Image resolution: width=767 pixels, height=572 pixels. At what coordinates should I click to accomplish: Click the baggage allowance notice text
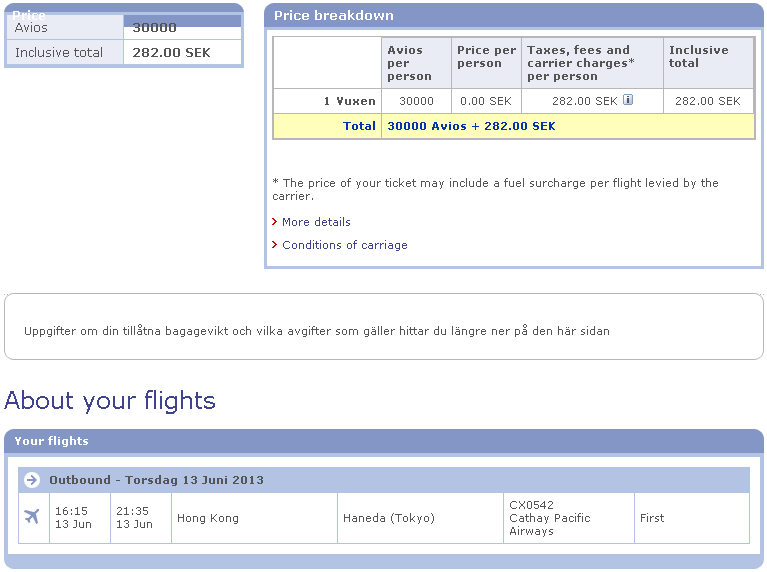[316, 331]
